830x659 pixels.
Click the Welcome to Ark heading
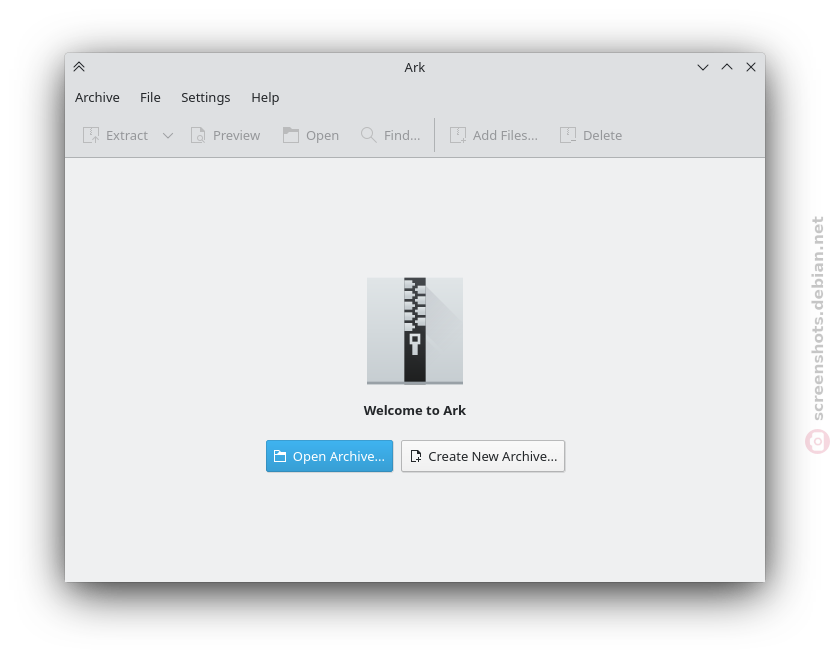[x=414, y=410]
